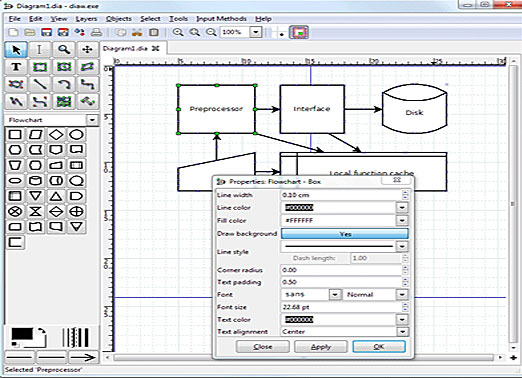522x378 pixels.
Task: Open the Flowchart sheet dropdown
Action: point(92,120)
